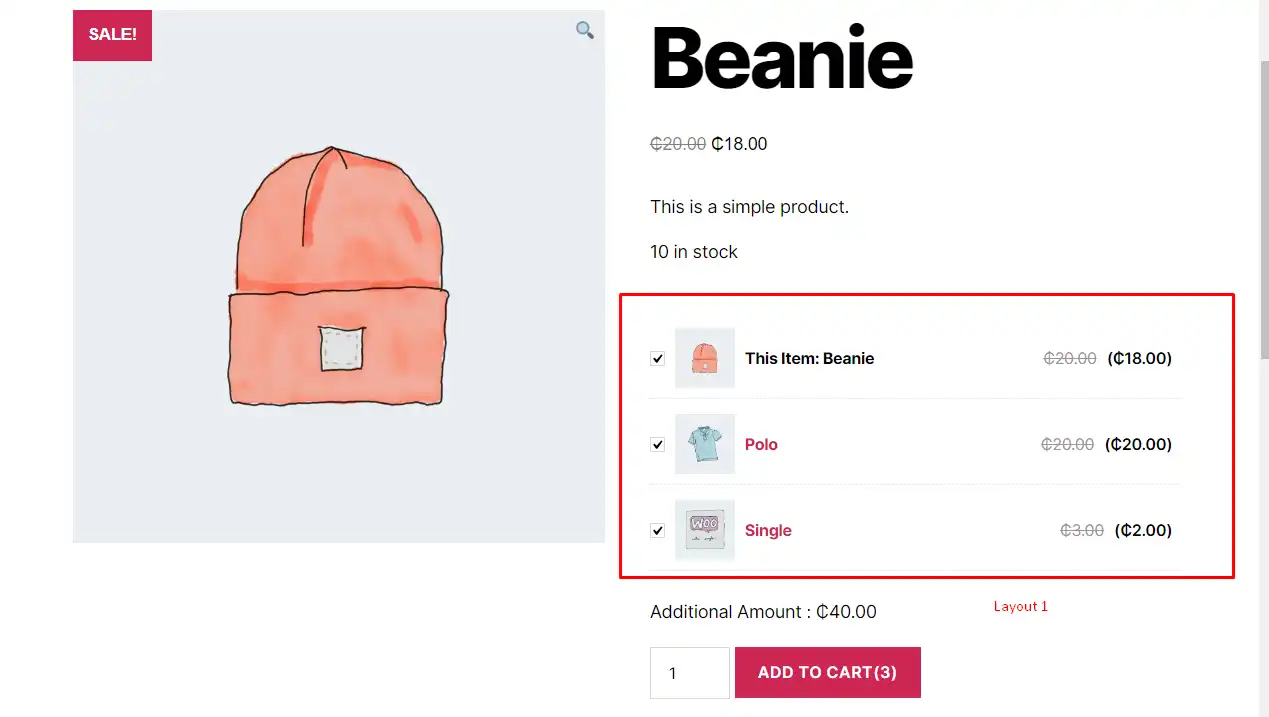Click the SALE! badge on product image

point(112,35)
